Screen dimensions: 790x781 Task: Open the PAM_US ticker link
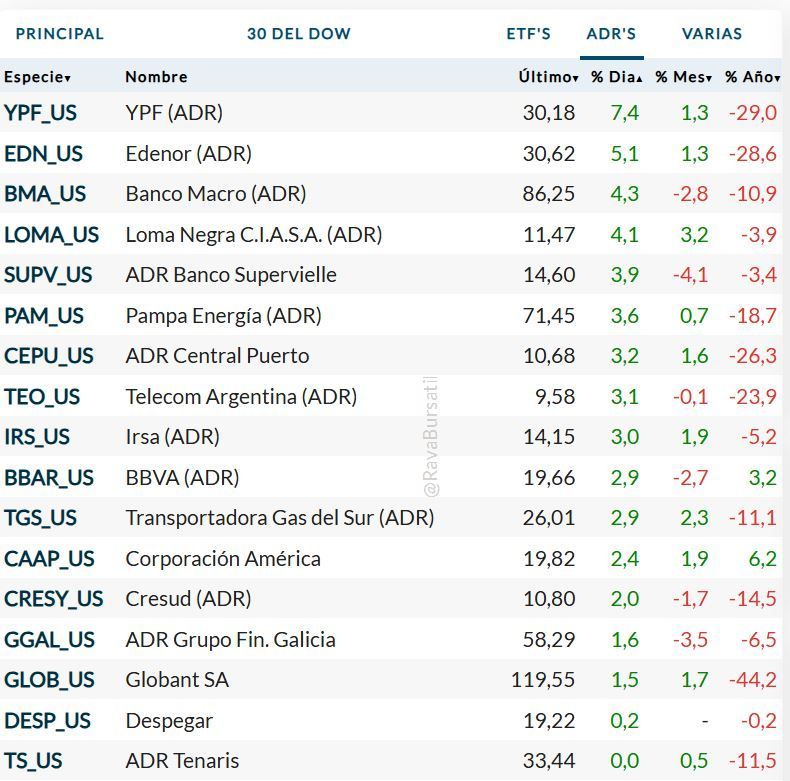click(44, 316)
